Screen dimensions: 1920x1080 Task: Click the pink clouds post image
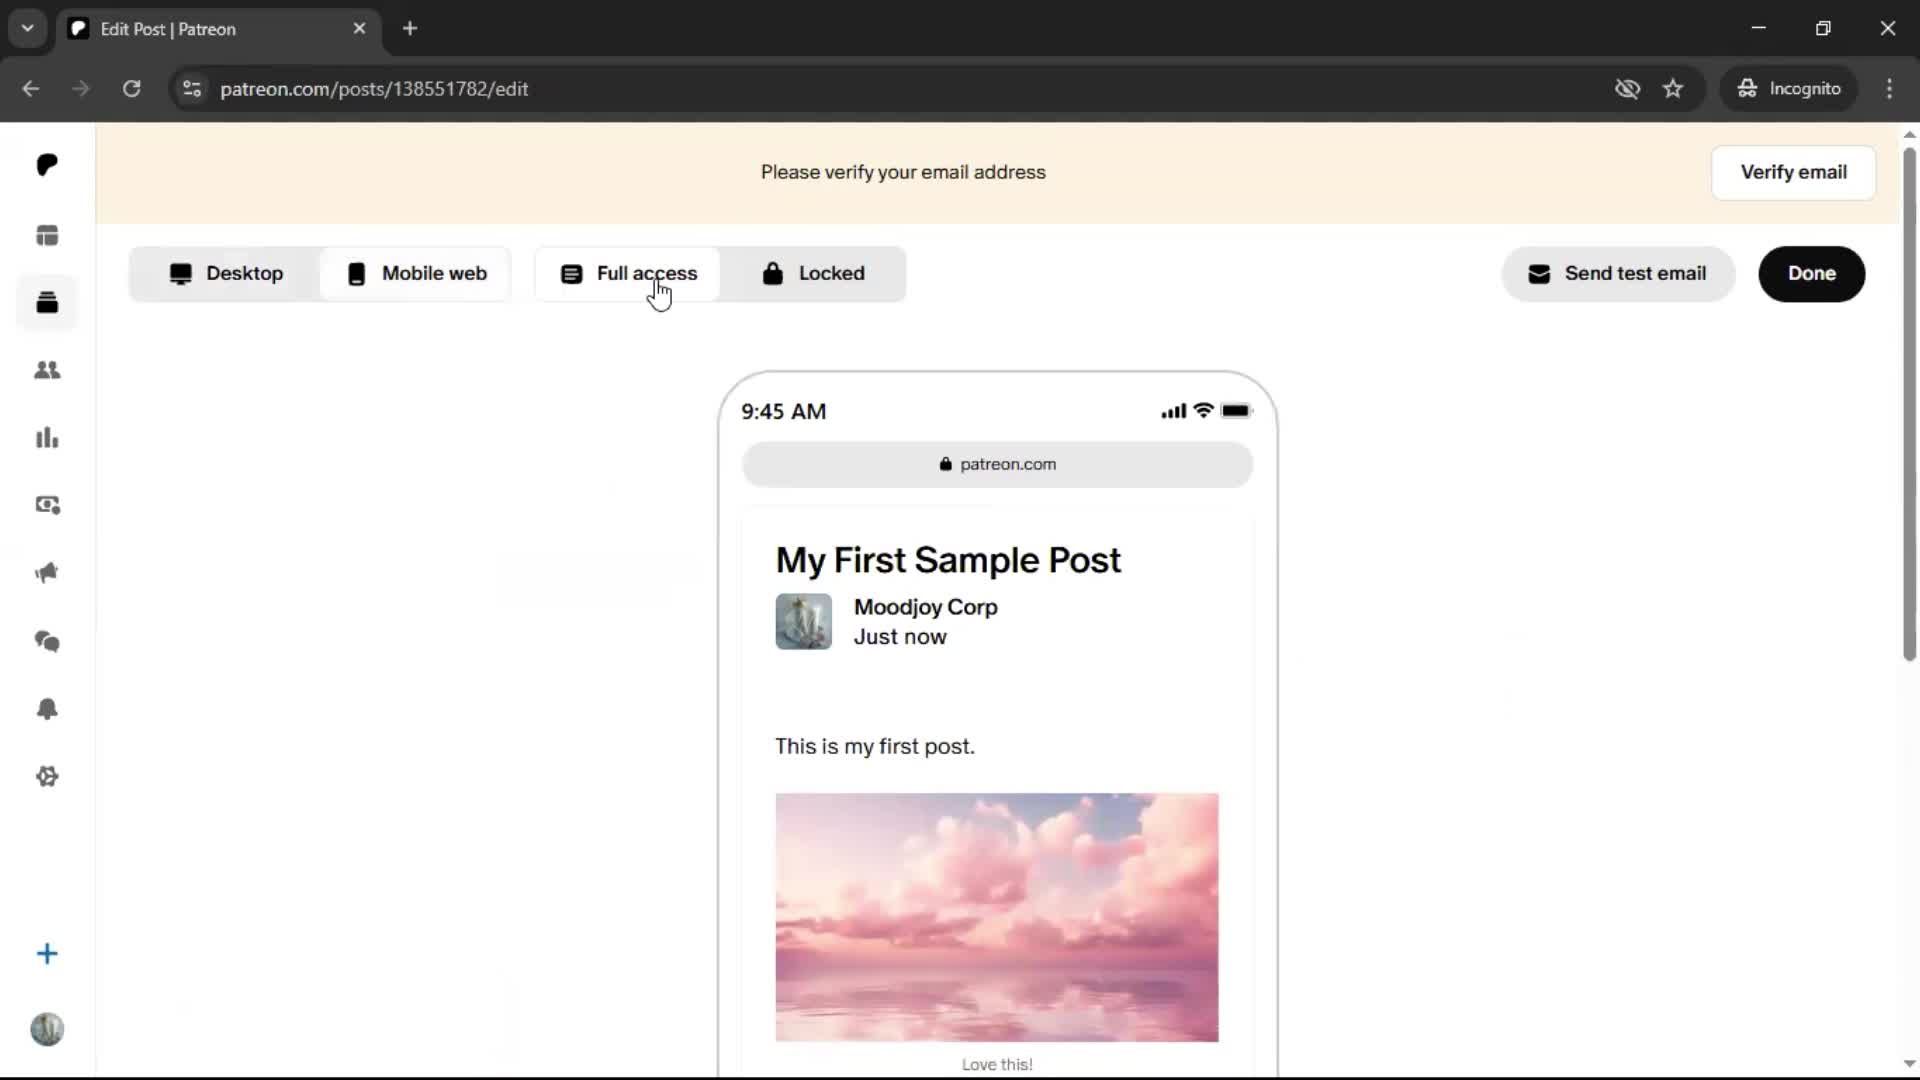997,917
